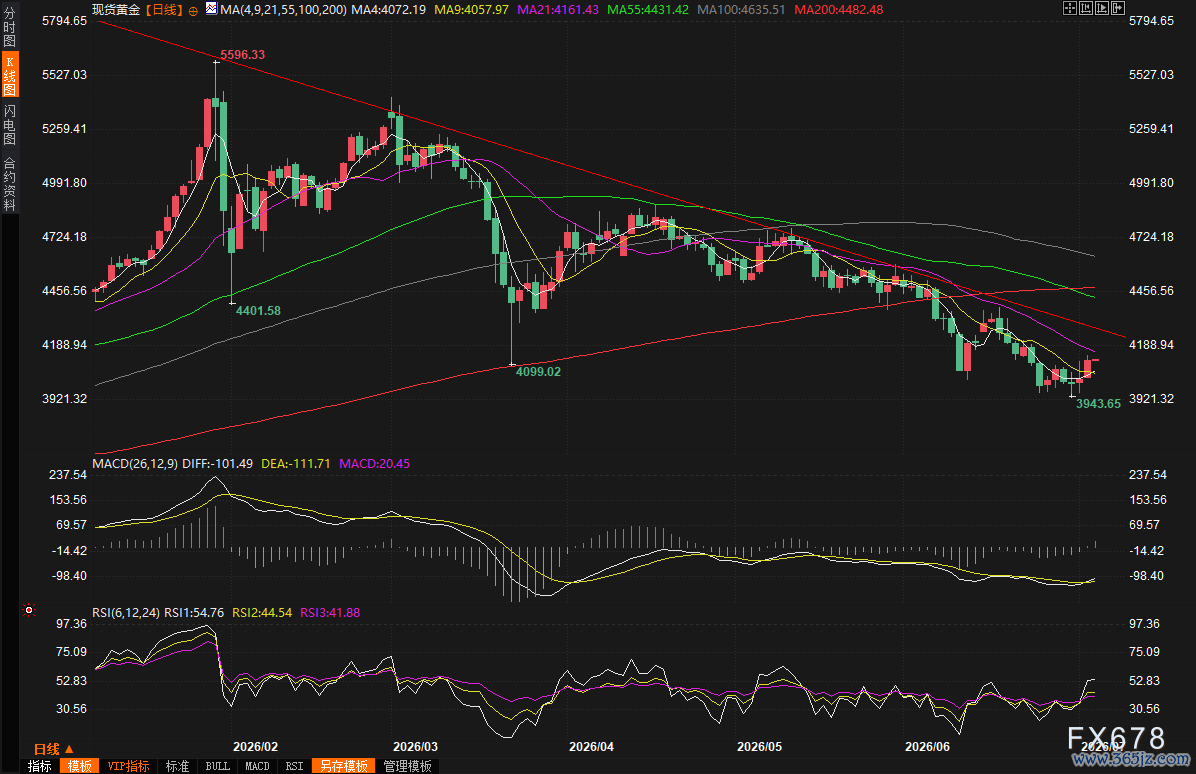The height and width of the screenshot is (774, 1196).
Task: Click the crosshair cursor icon at top right
Action: click(1069, 8)
